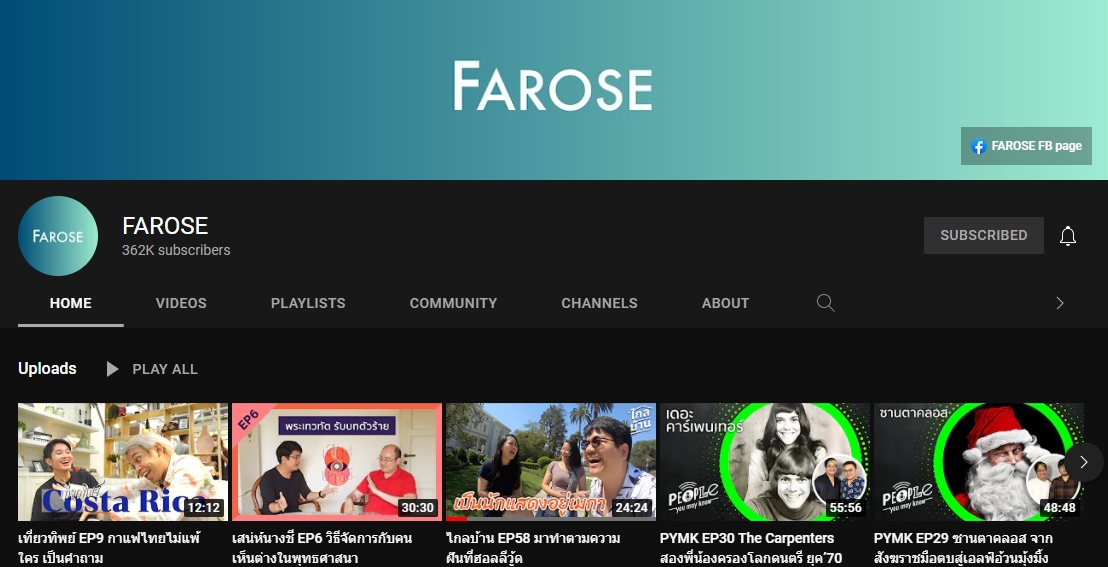Click the 55:56 duration badge

[846, 508]
